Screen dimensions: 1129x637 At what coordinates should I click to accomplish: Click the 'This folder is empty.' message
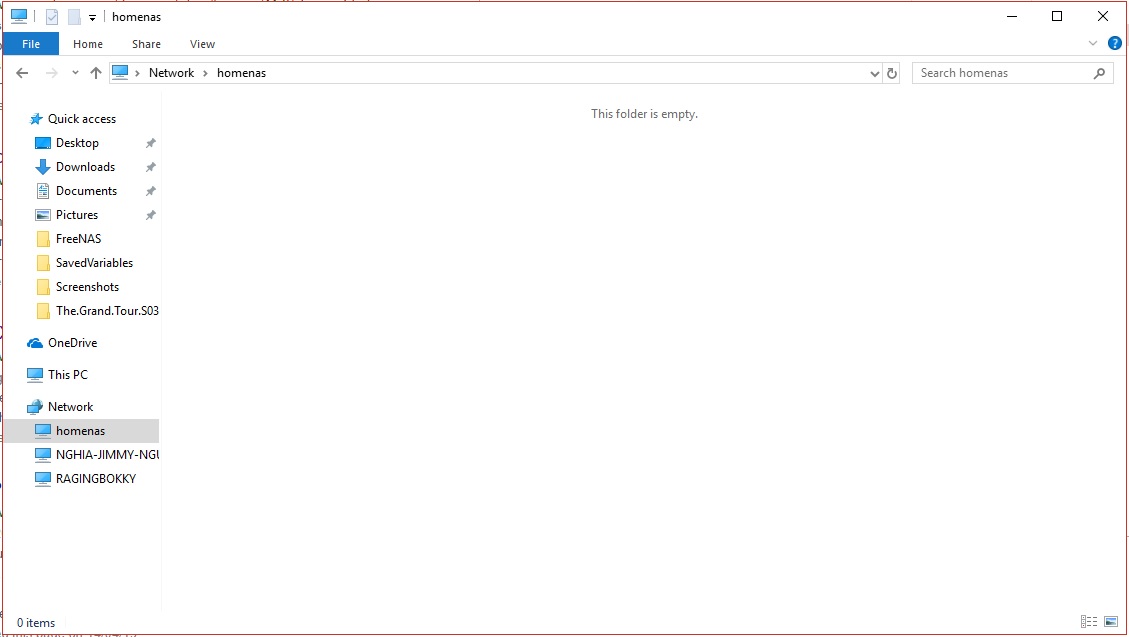(x=644, y=114)
